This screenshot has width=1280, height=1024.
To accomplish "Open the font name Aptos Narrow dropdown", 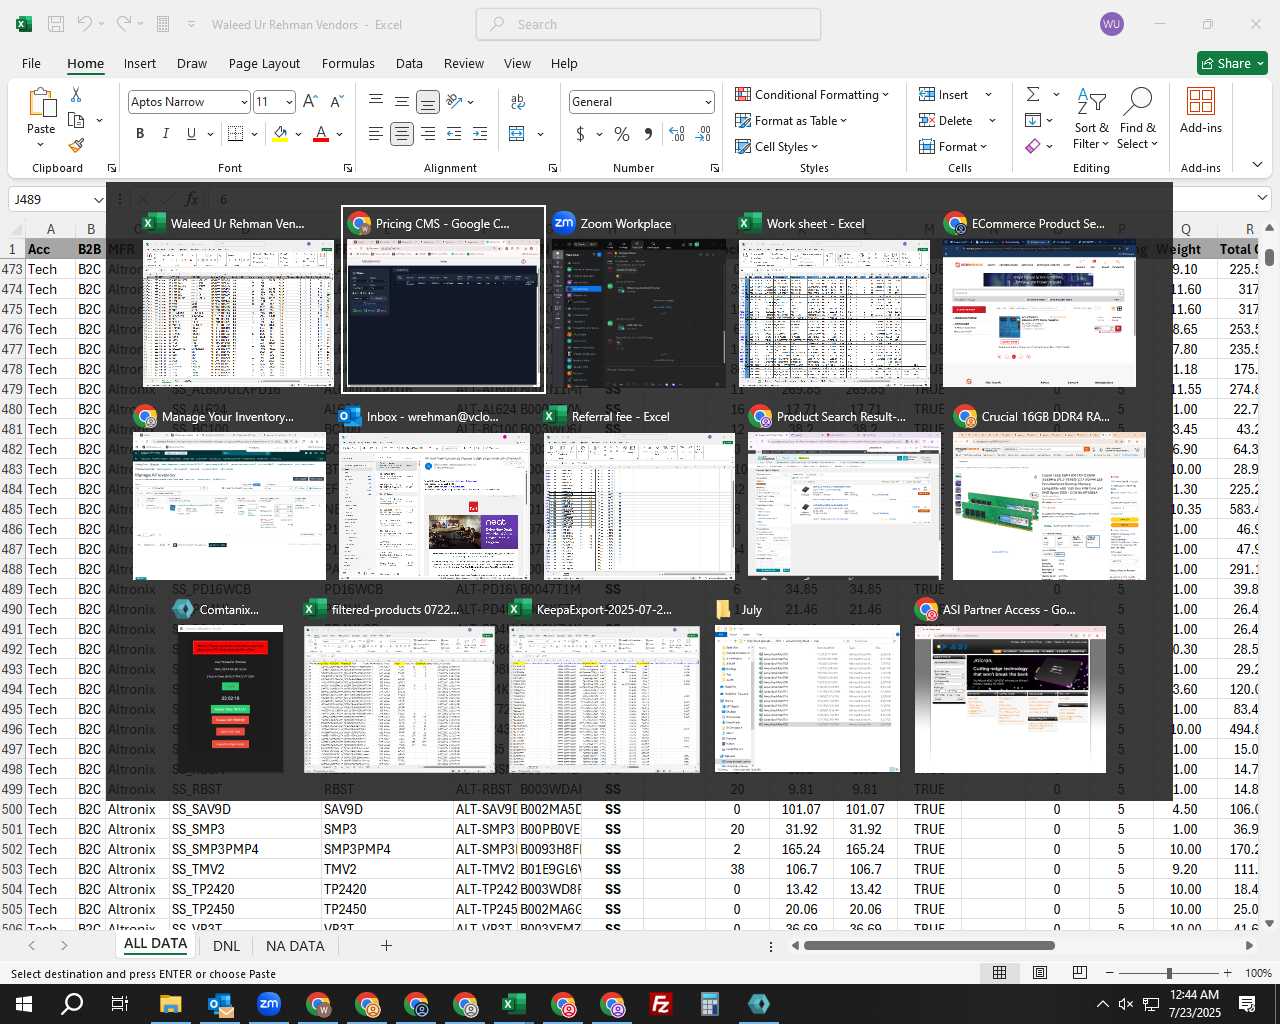I will pyautogui.click(x=244, y=102).
